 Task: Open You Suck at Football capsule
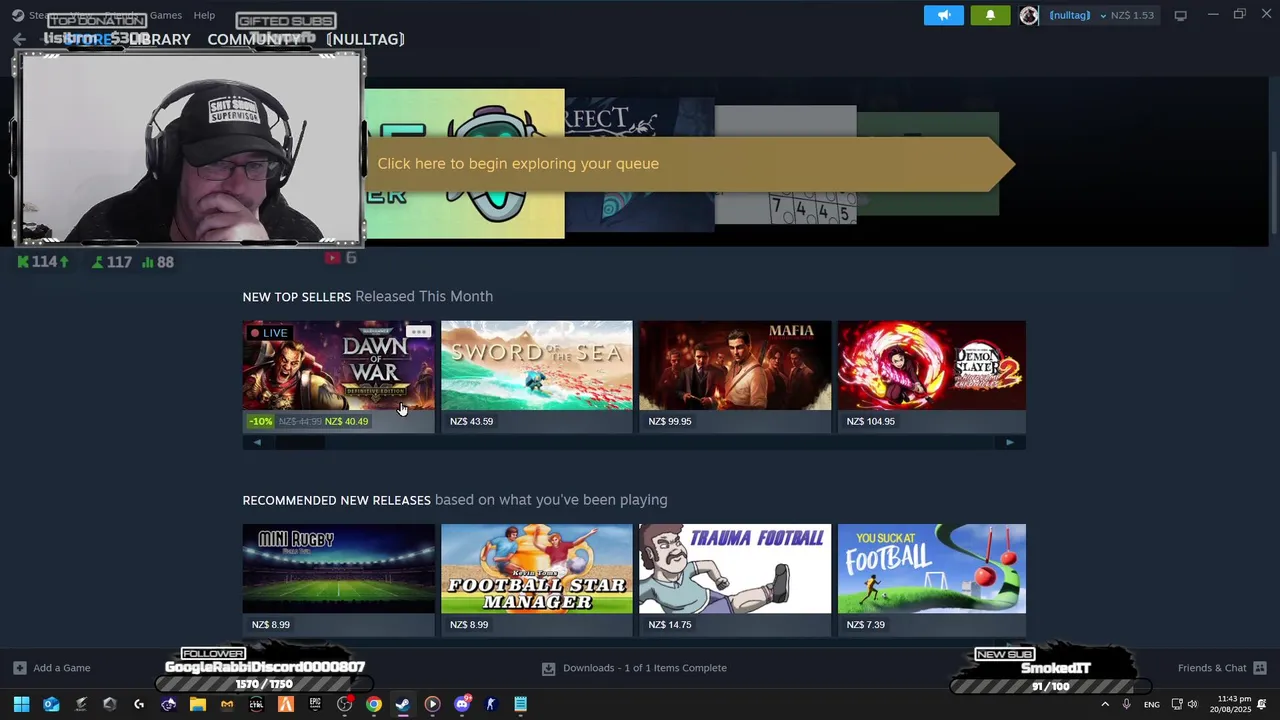[x=932, y=579]
